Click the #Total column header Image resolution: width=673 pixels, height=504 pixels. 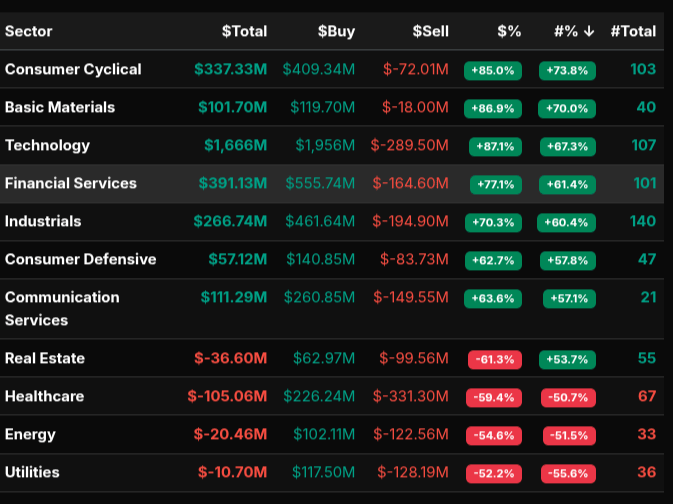[x=632, y=31]
